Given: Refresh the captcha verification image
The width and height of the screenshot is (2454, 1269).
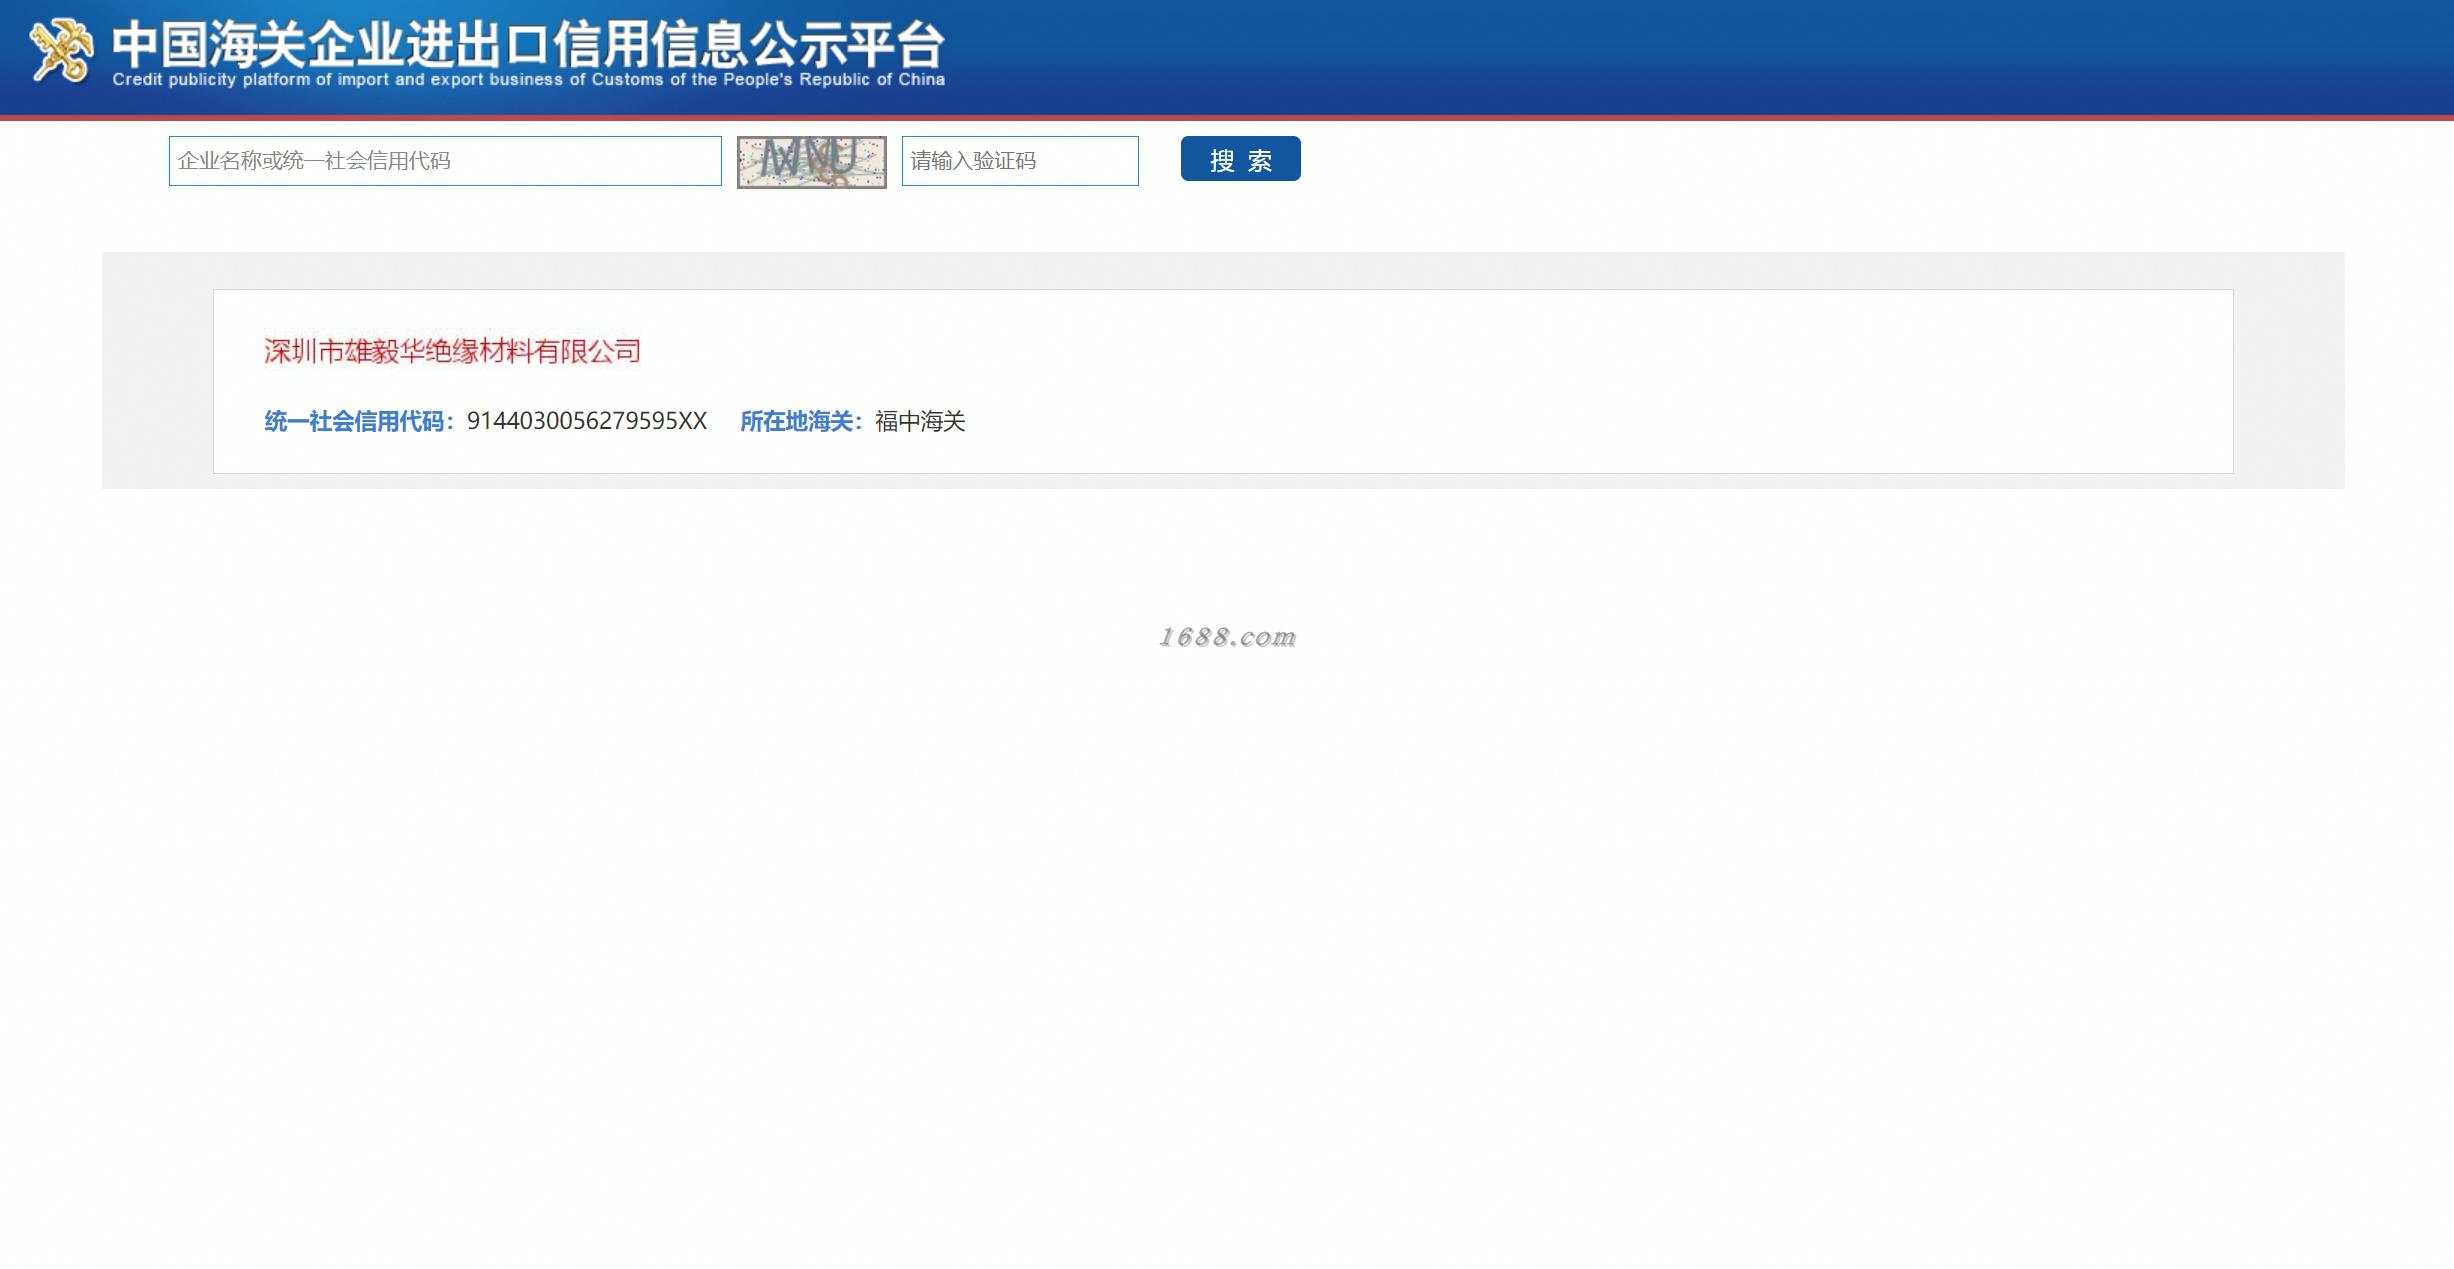Looking at the screenshot, I should point(812,162).
